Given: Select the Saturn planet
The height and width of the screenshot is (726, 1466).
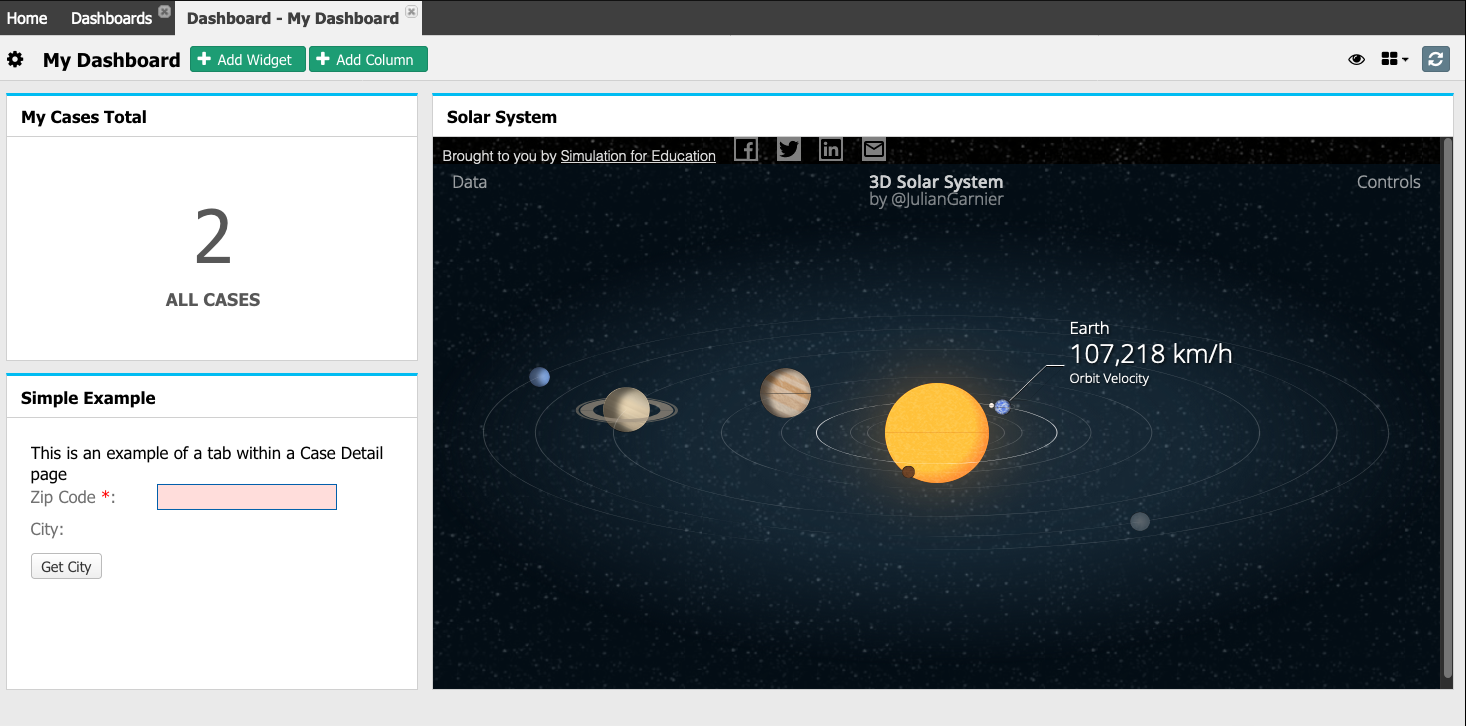Looking at the screenshot, I should [x=627, y=409].
